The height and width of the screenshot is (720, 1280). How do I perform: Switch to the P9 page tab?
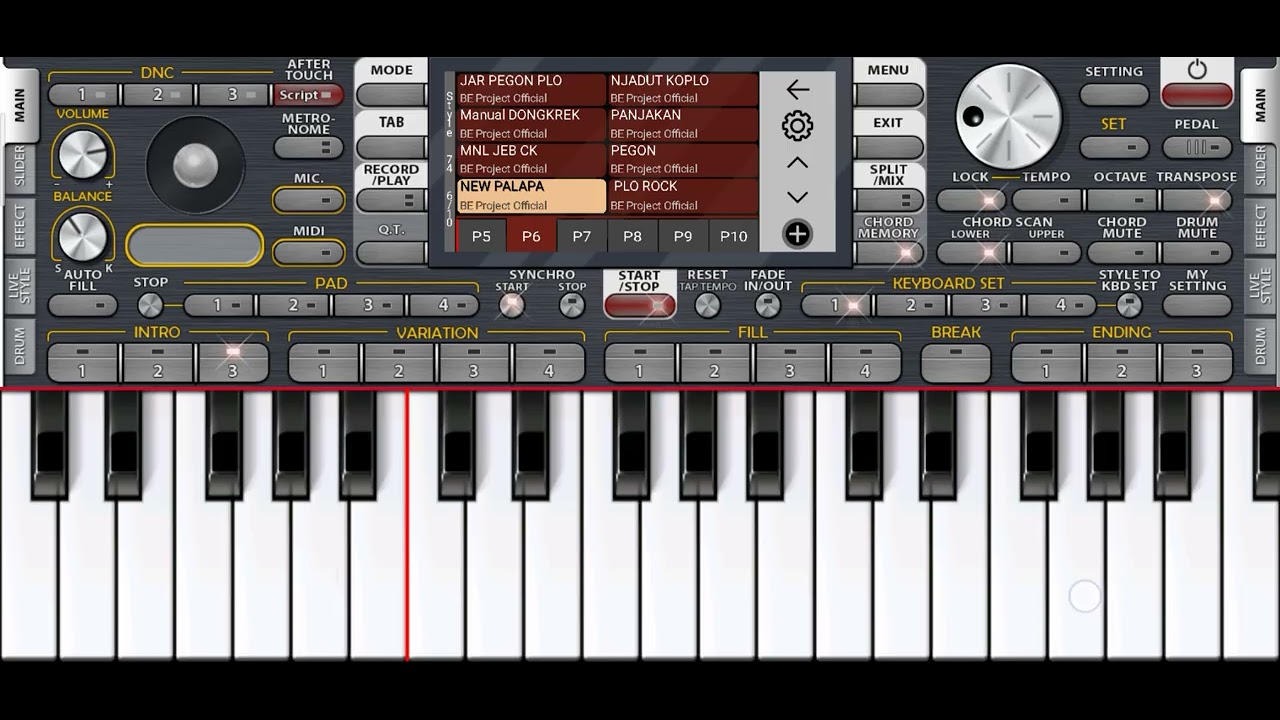tap(683, 236)
